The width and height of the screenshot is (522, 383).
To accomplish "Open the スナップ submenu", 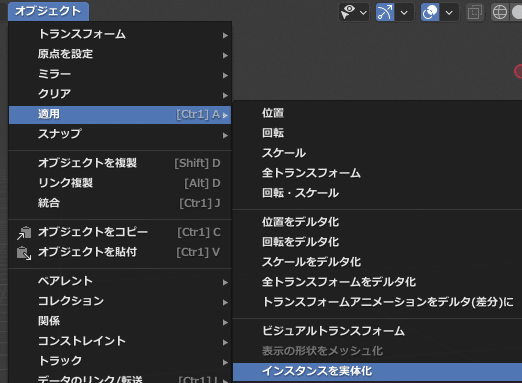I will [120, 134].
